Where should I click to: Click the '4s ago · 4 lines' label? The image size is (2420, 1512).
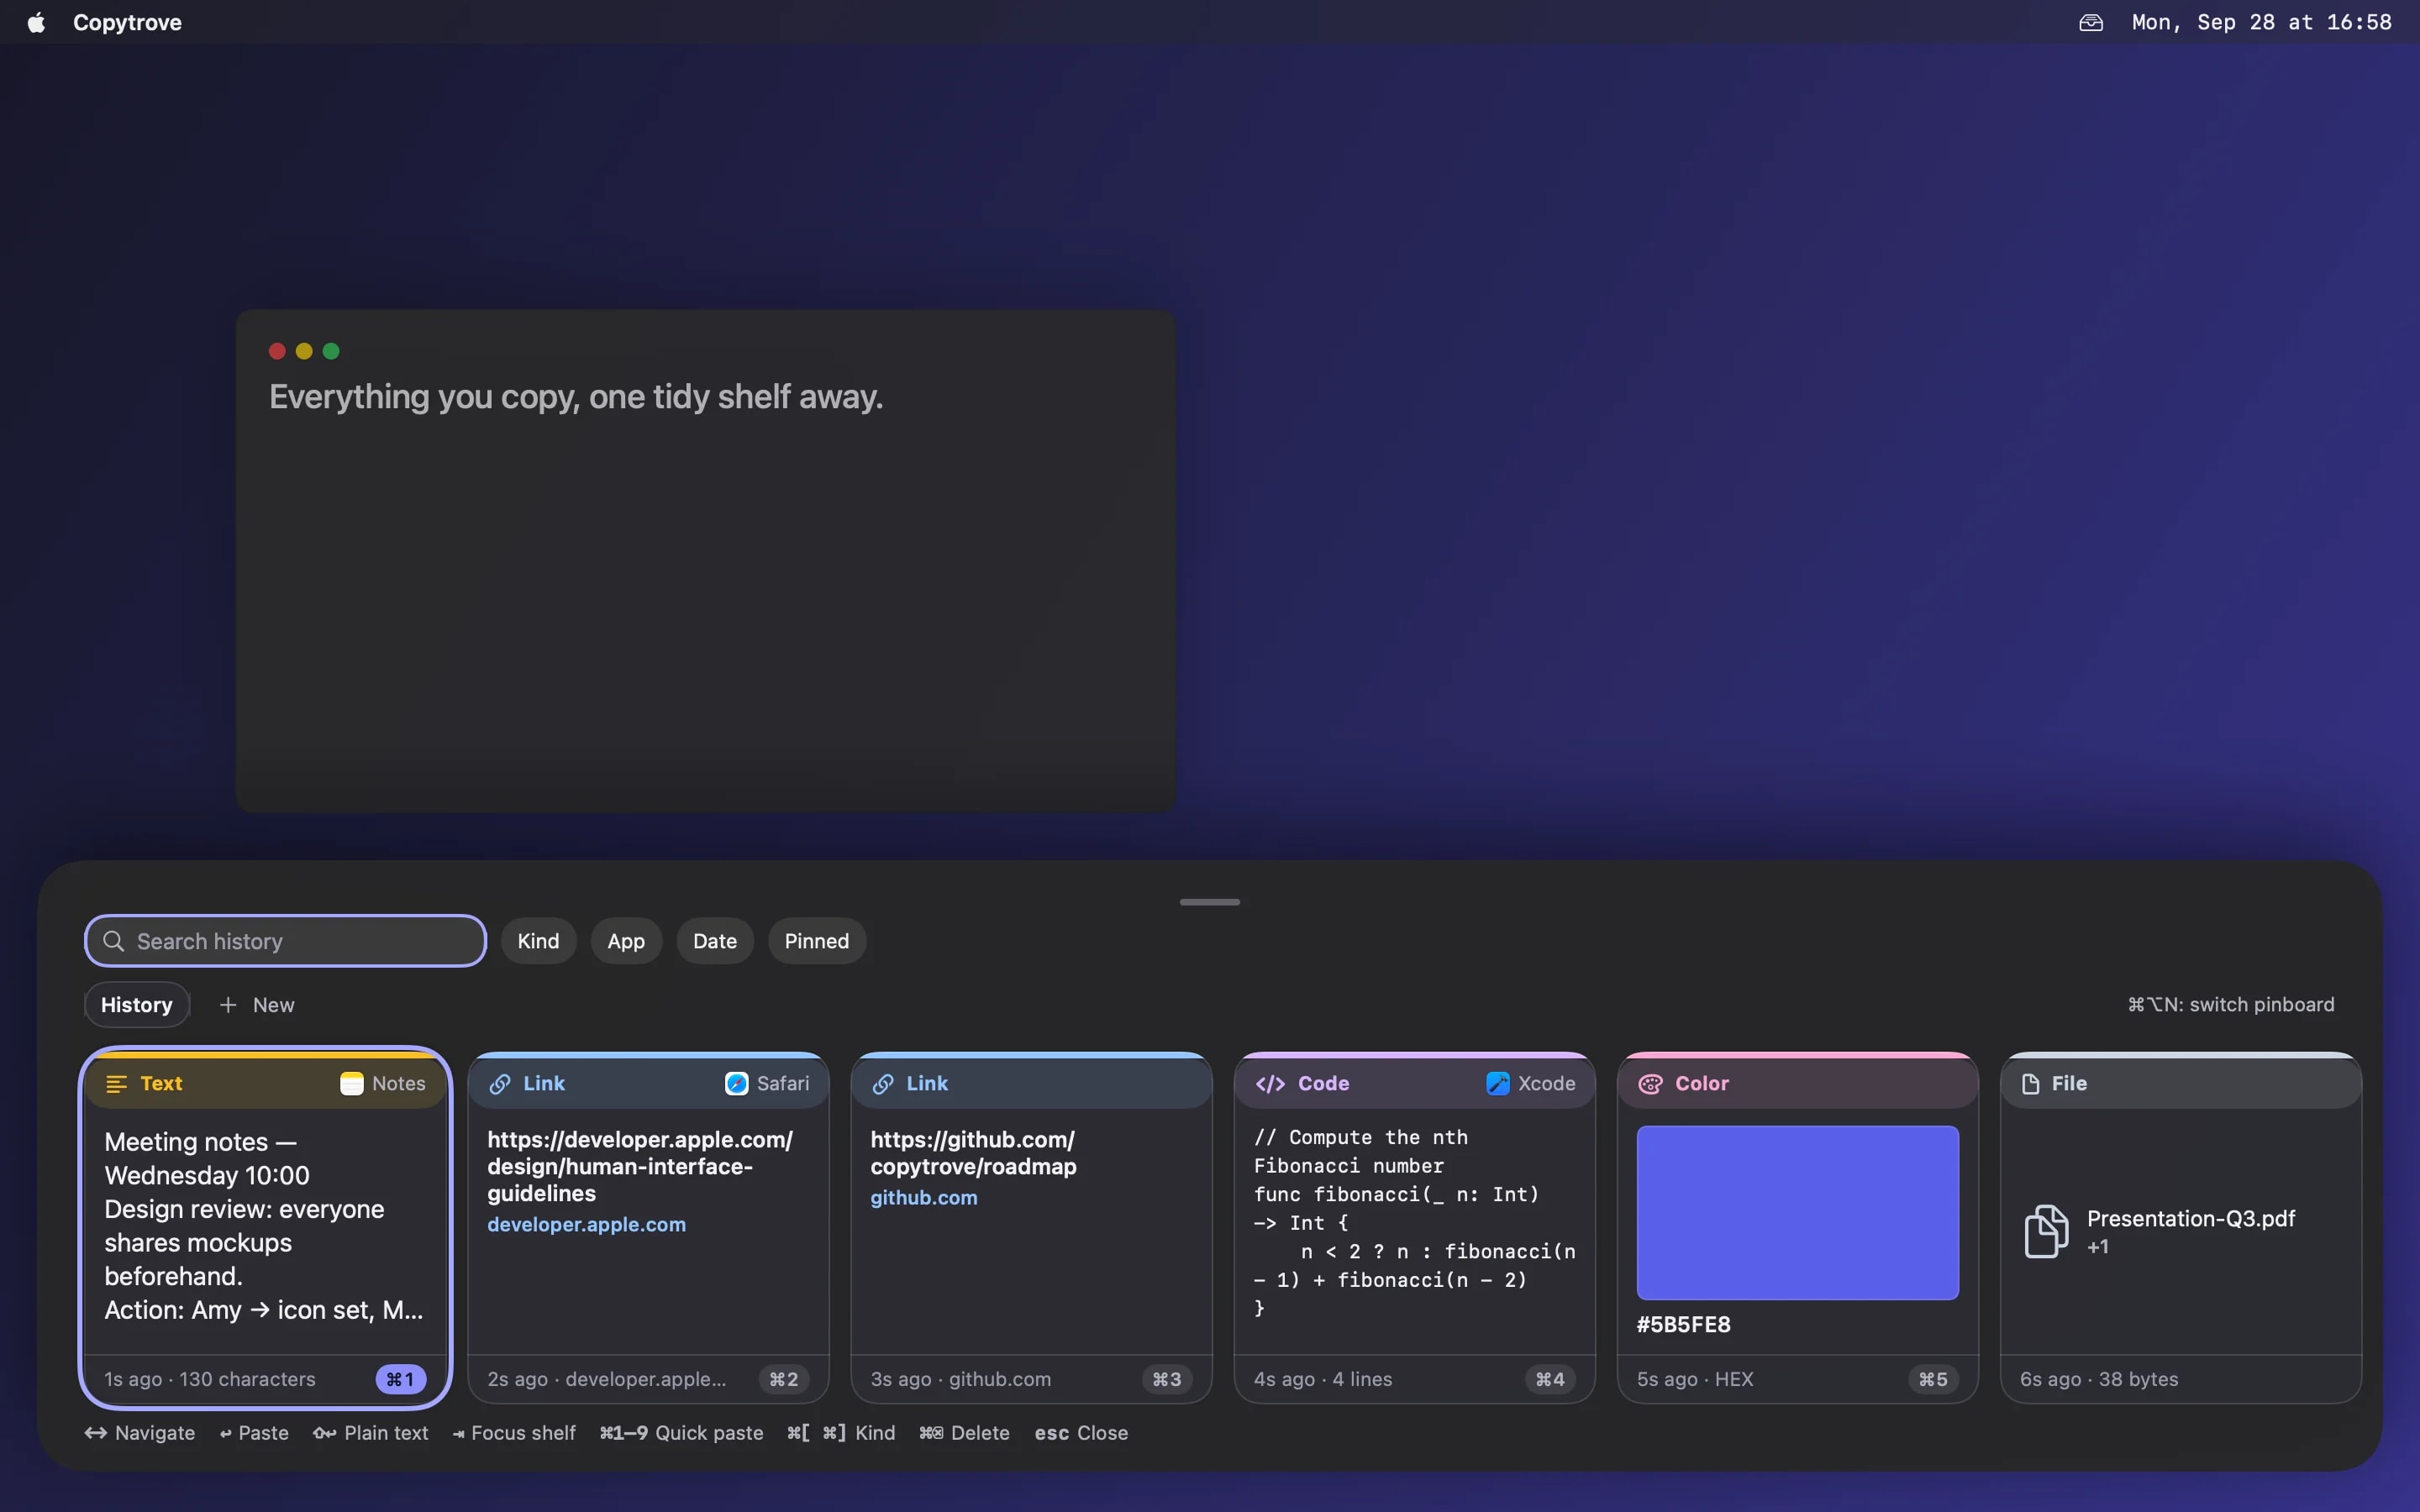point(1322,1379)
